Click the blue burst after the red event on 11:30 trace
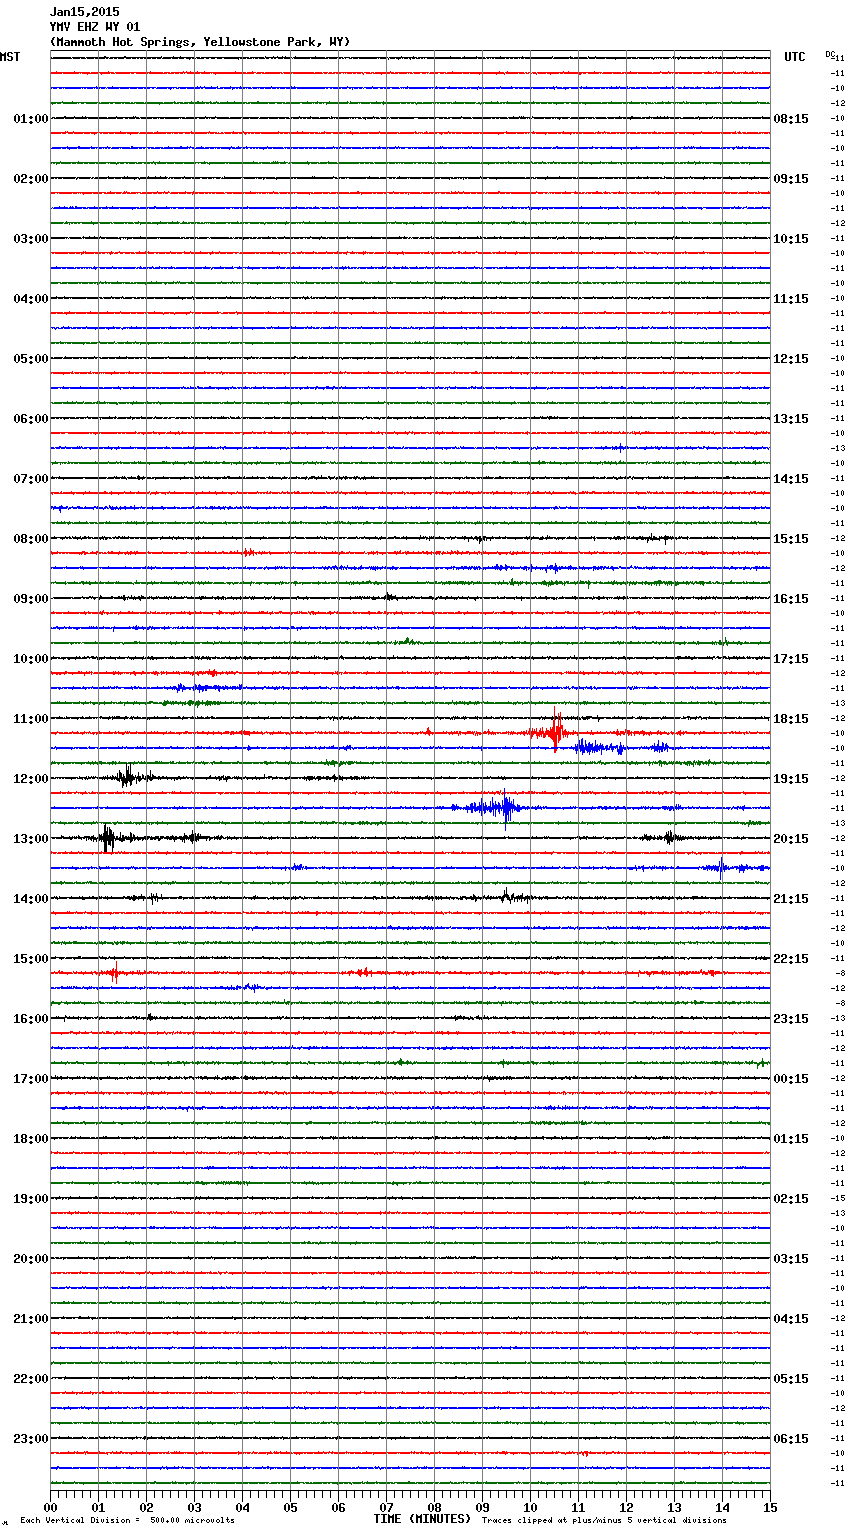Viewport: 850px width, 1534px height. [600, 747]
